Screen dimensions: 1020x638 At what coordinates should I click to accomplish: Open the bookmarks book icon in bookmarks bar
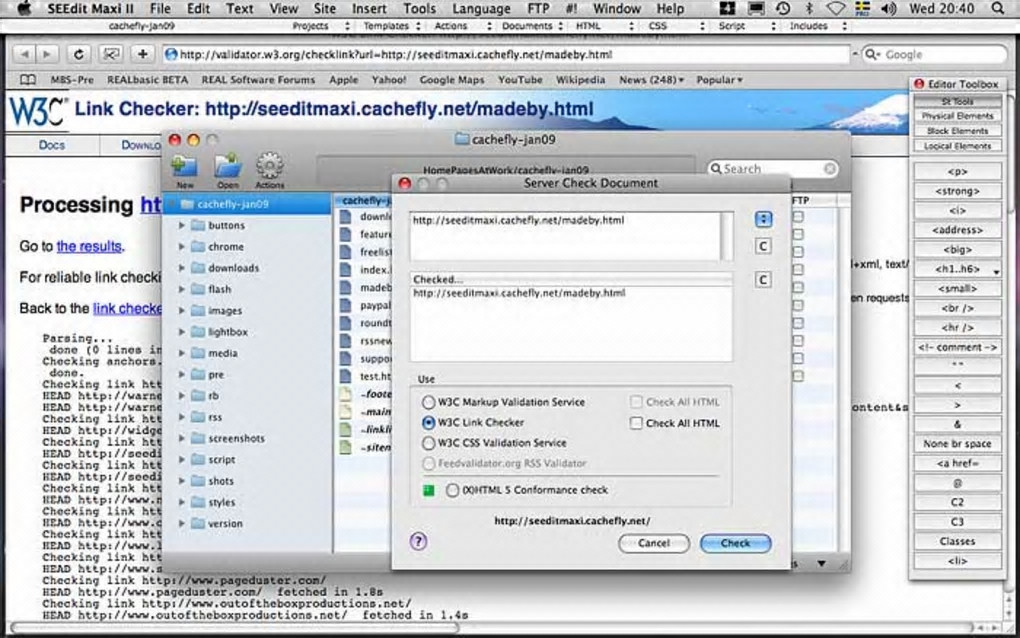click(27, 80)
